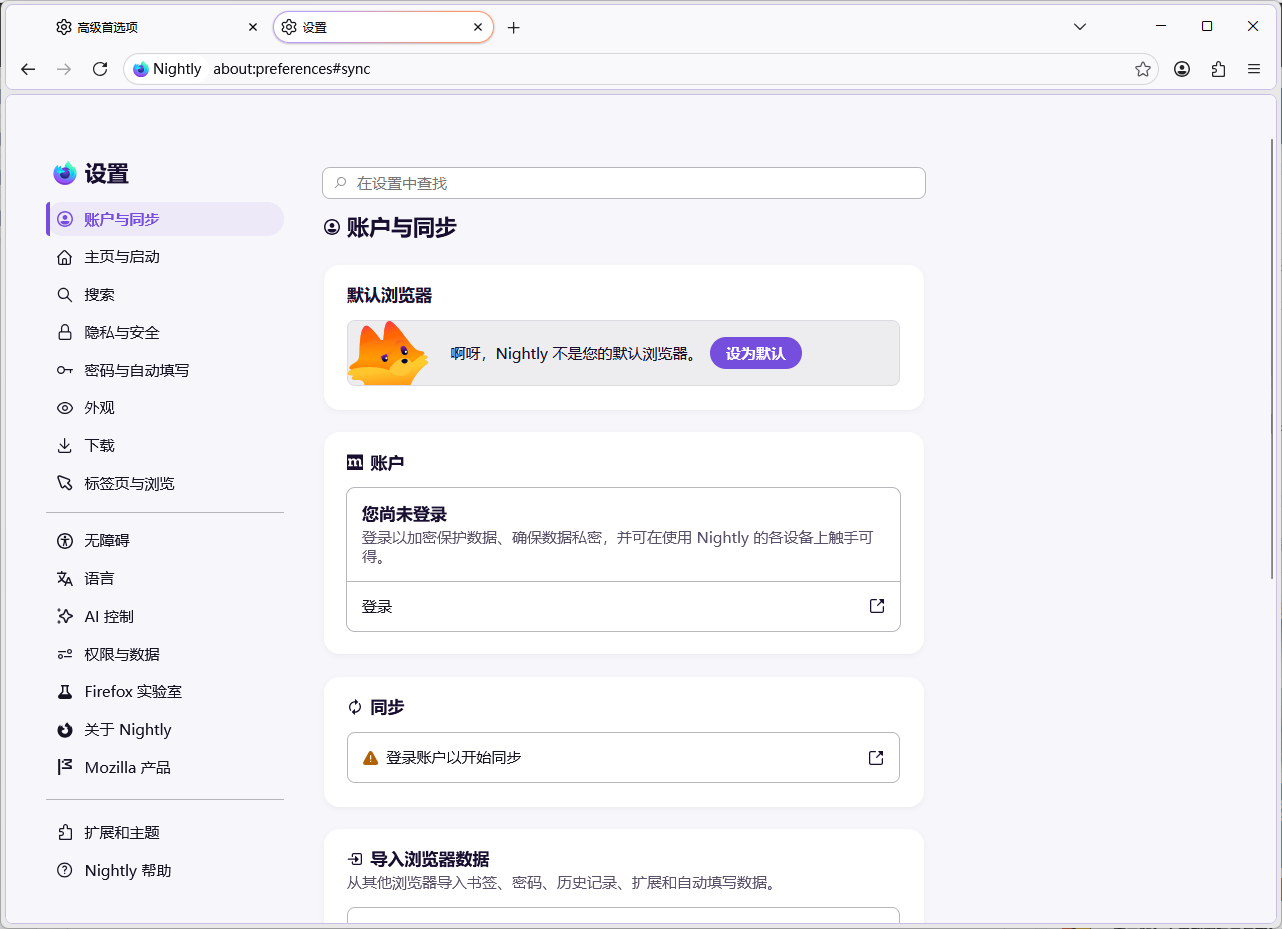Click the translate icon beside 语言

coord(65,578)
